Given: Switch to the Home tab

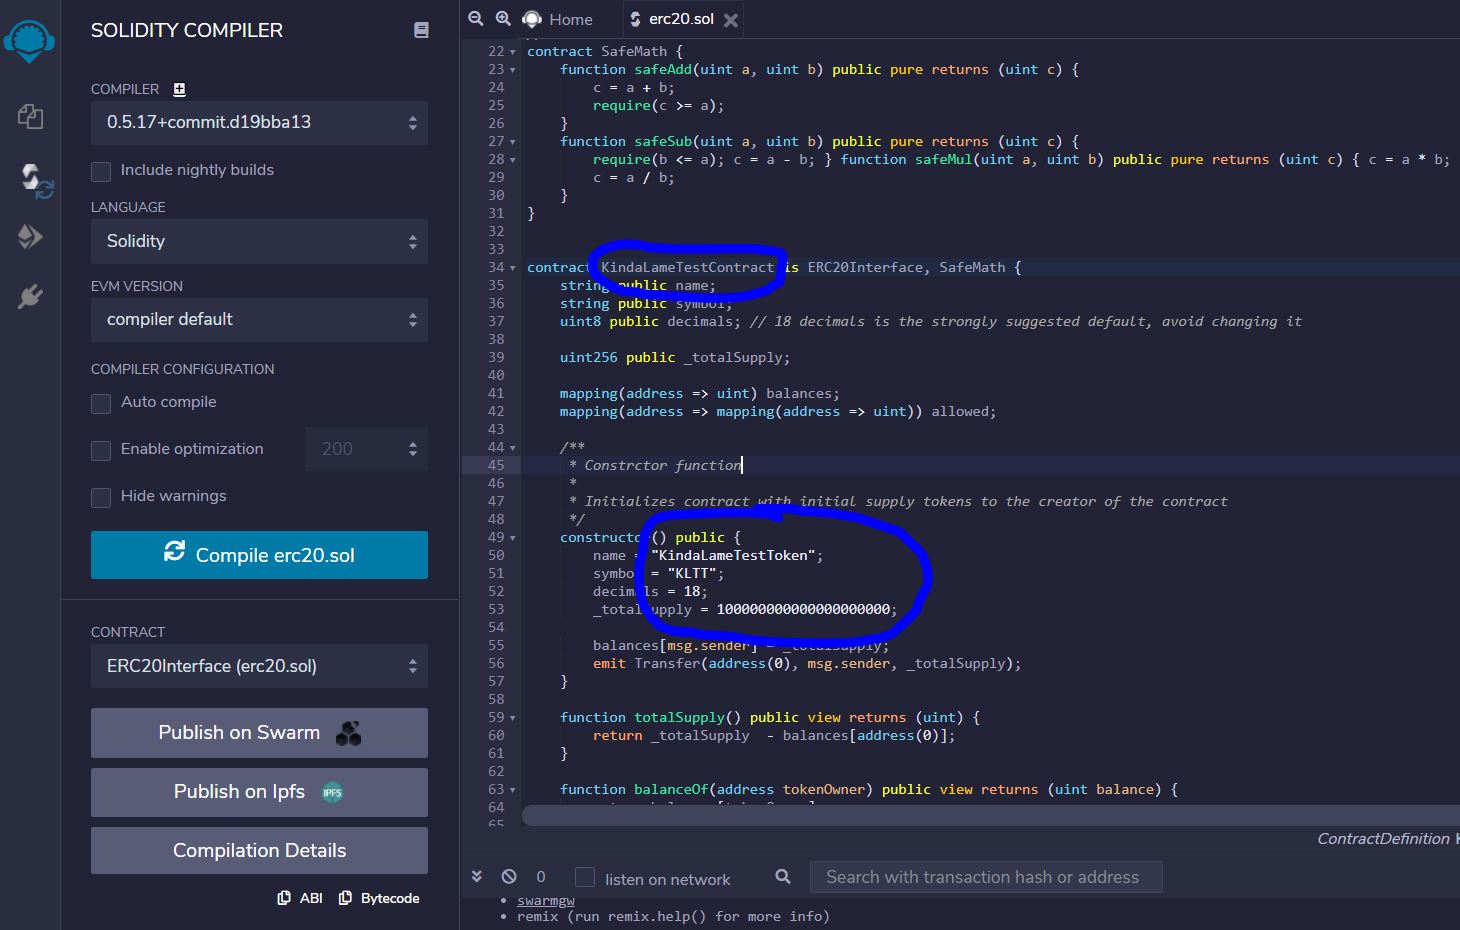Looking at the screenshot, I should coord(558,19).
